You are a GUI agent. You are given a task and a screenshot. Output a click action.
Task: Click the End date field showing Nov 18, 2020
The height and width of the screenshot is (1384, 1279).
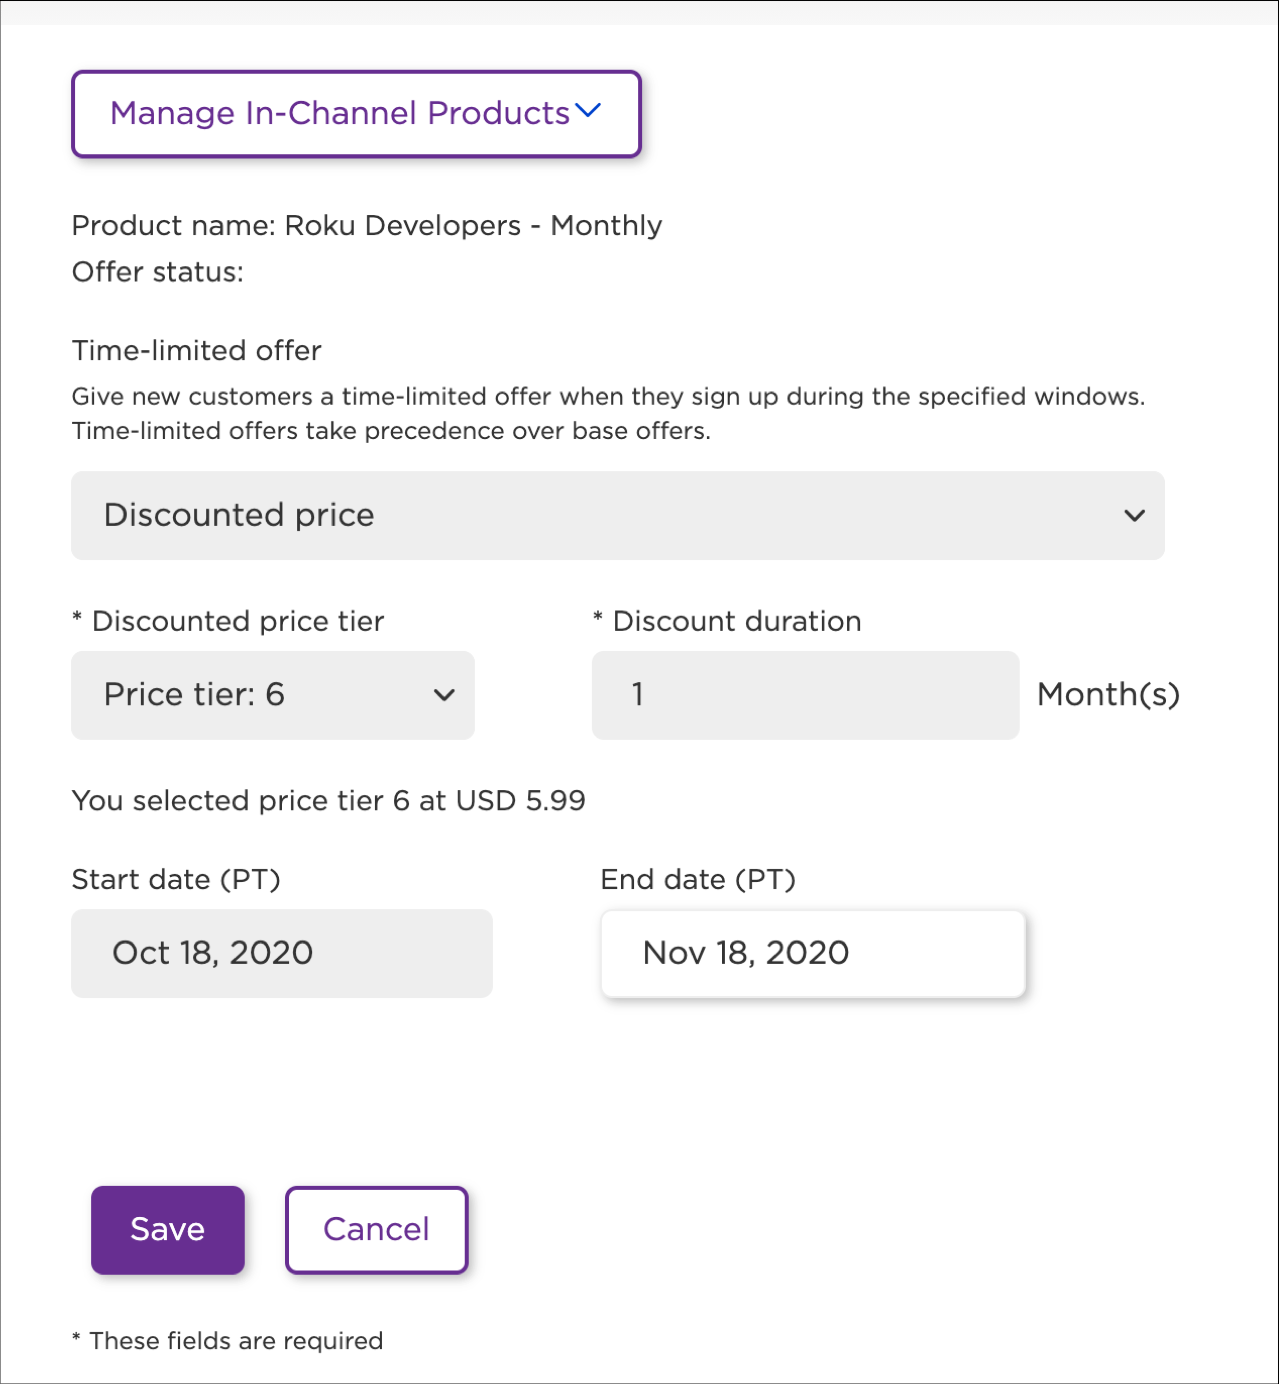[812, 953]
